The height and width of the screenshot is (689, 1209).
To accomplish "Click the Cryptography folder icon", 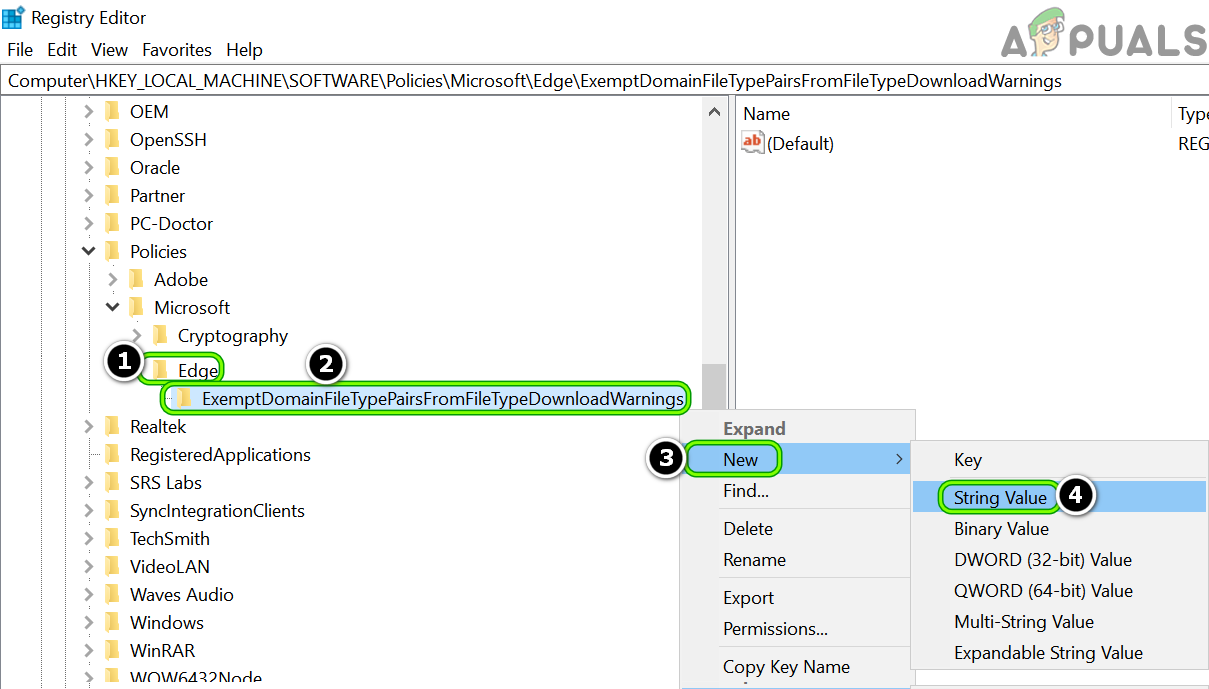I will tap(160, 335).
